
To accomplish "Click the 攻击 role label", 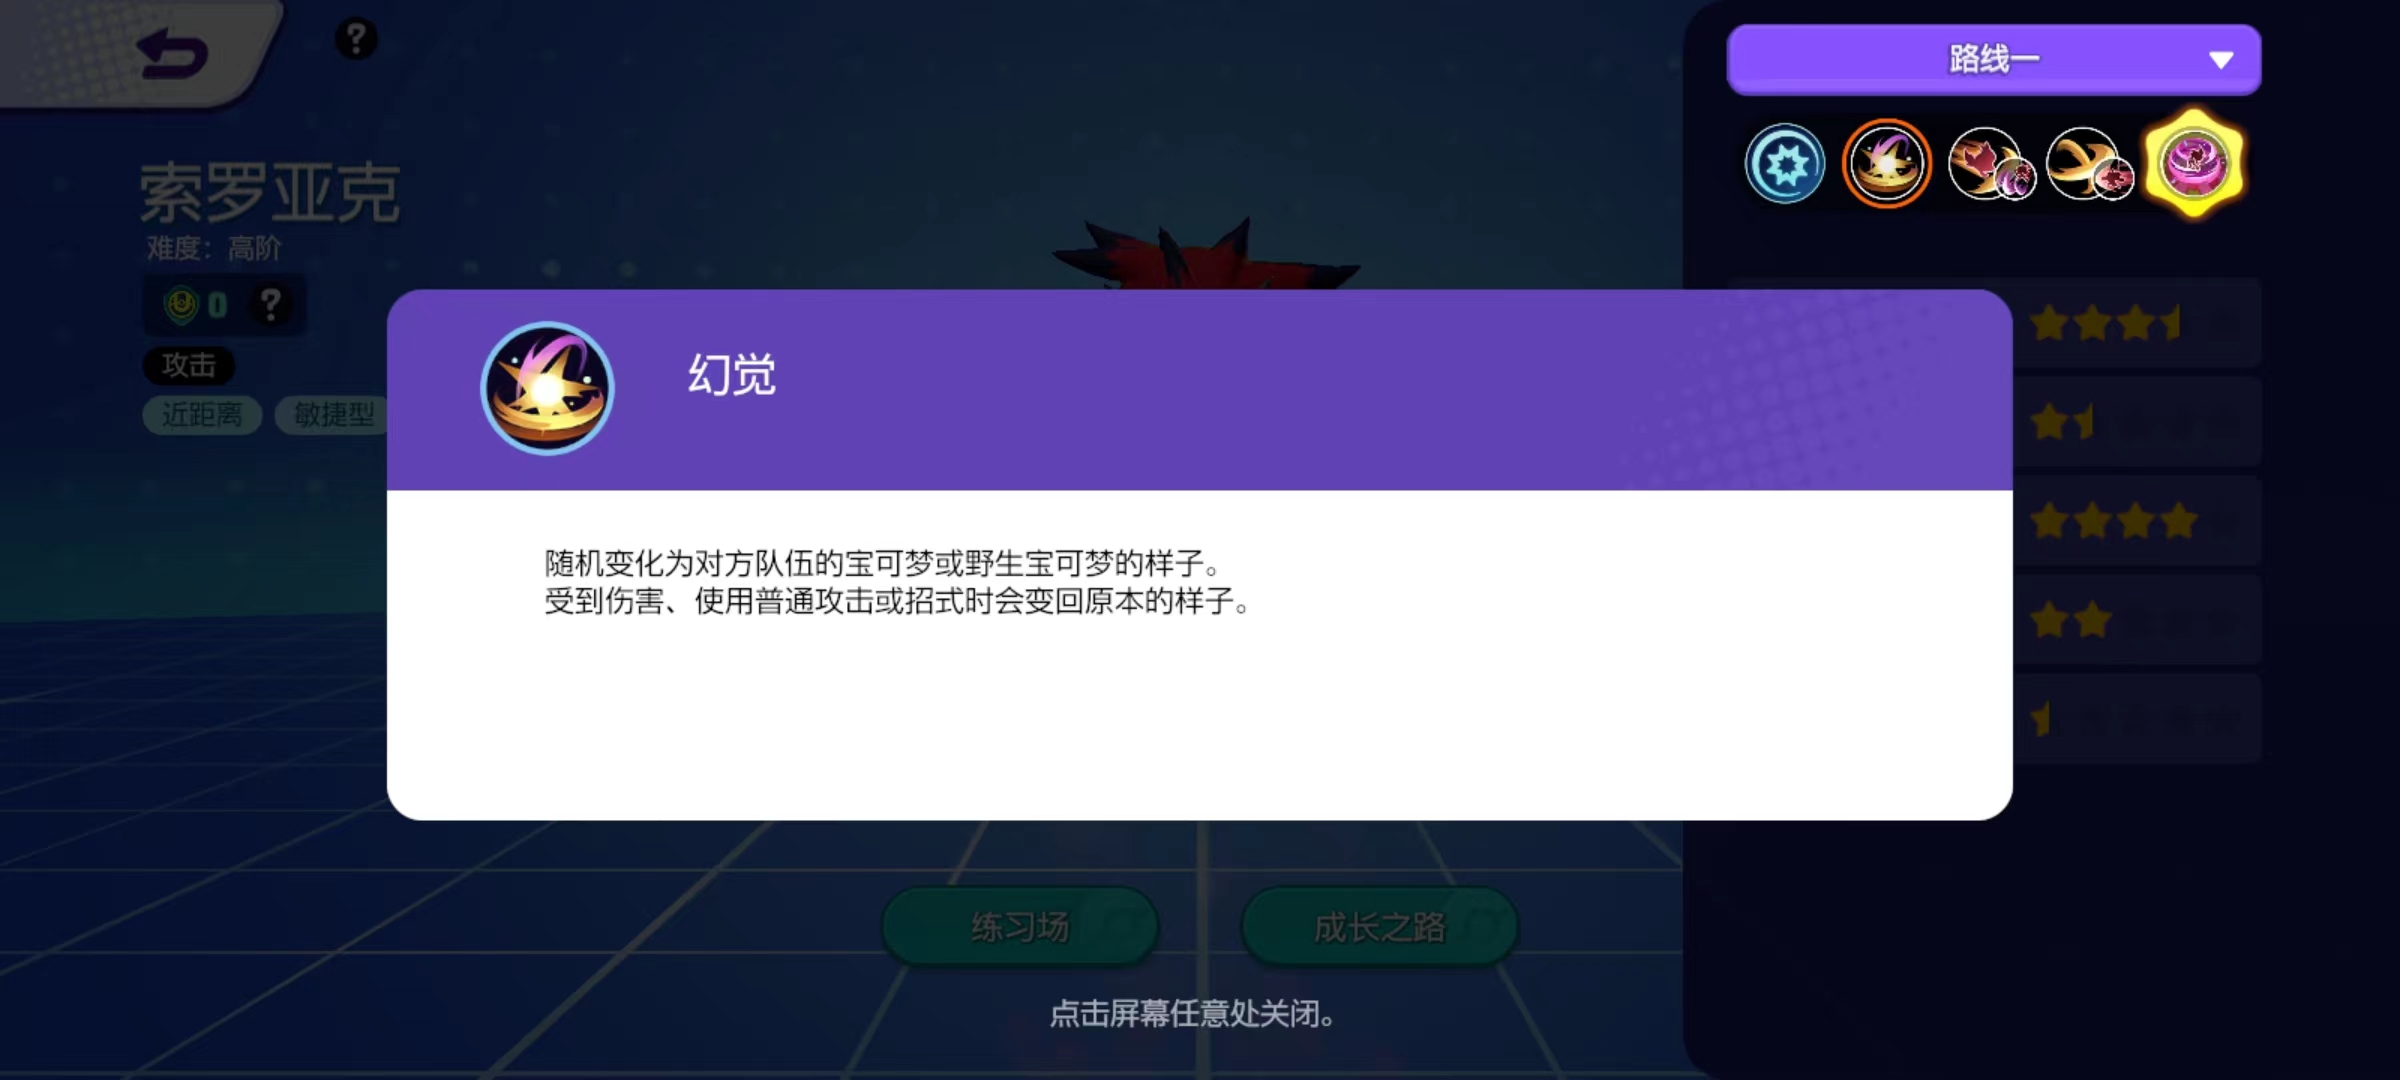I will (x=189, y=365).
